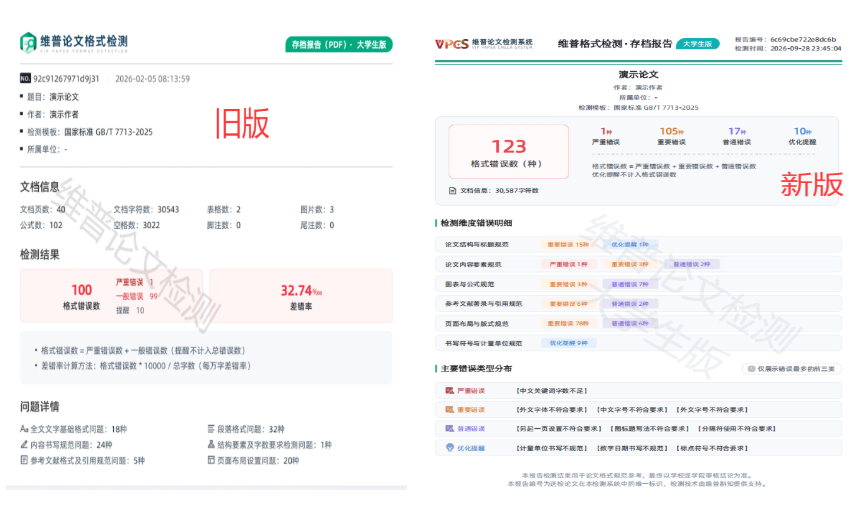Image resolution: width=857 pixels, height=511 pixels.
Task: Click report number 92c91267971d9j31
Action: (x=66, y=79)
